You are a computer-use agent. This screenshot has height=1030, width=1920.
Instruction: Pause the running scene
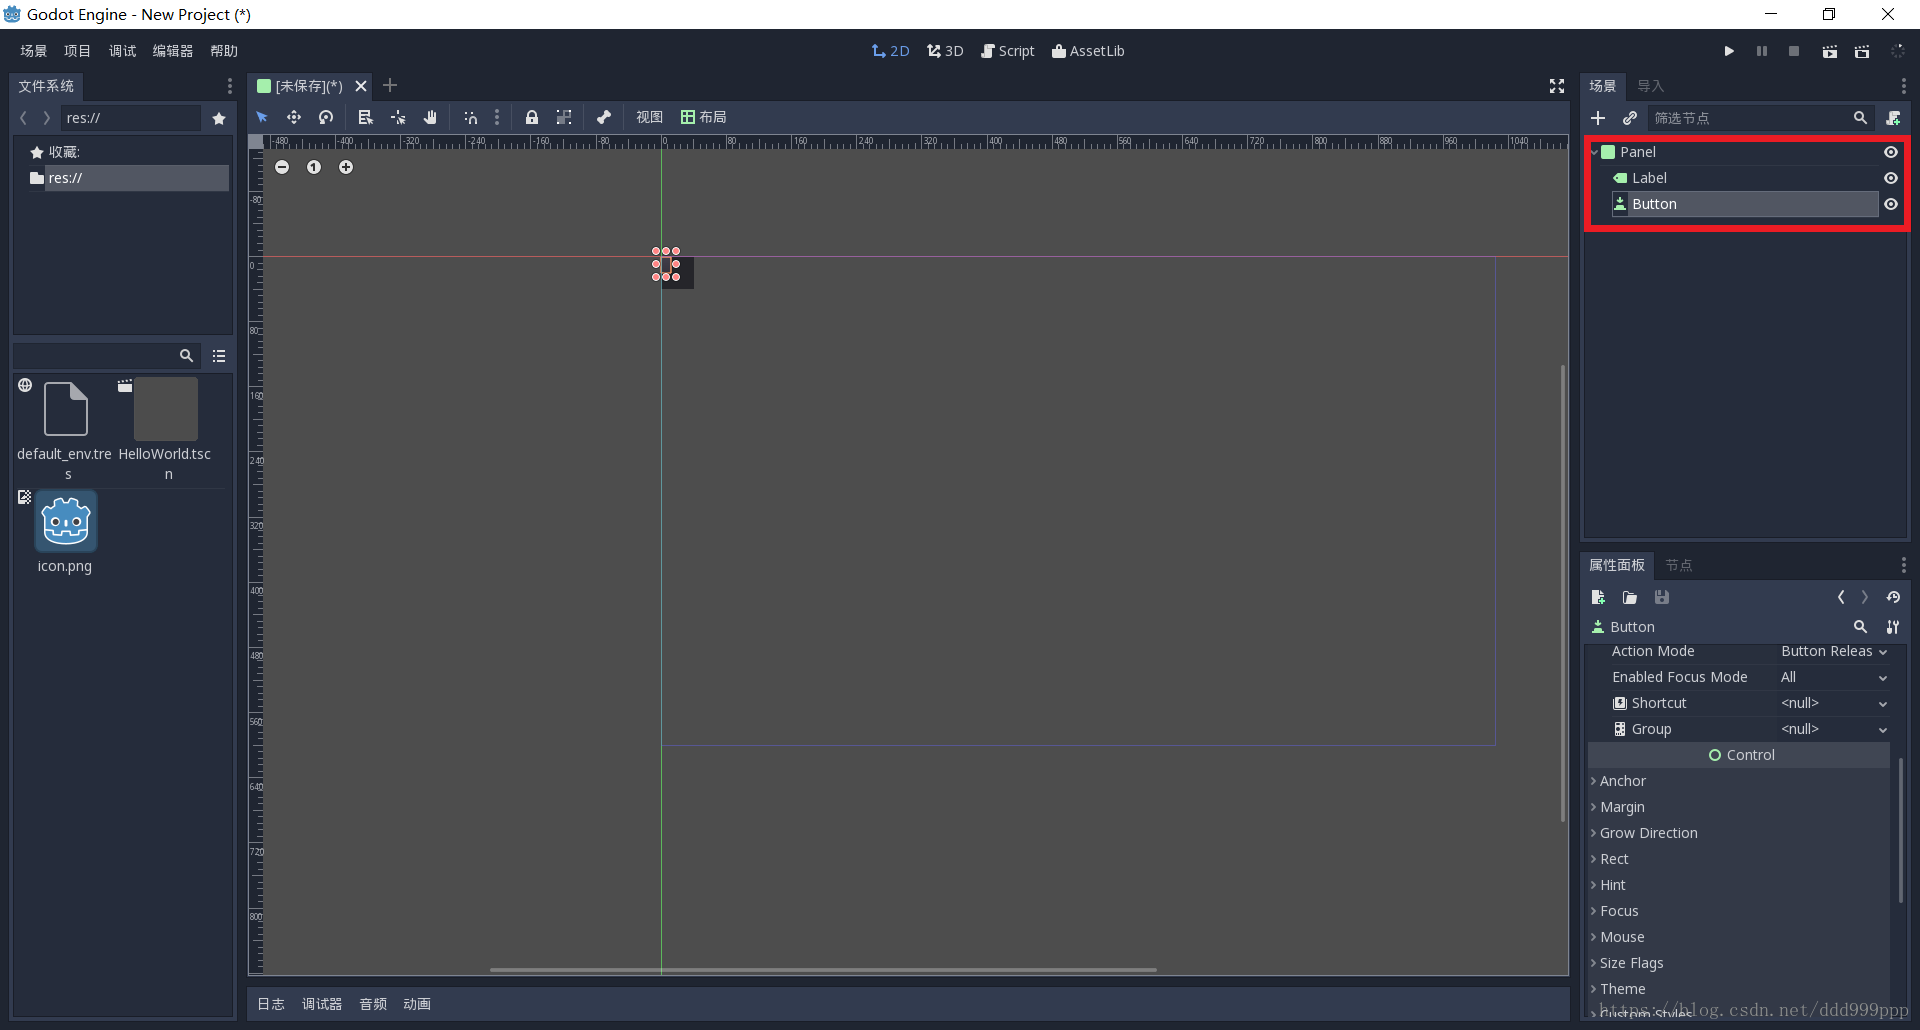[x=1762, y=51]
